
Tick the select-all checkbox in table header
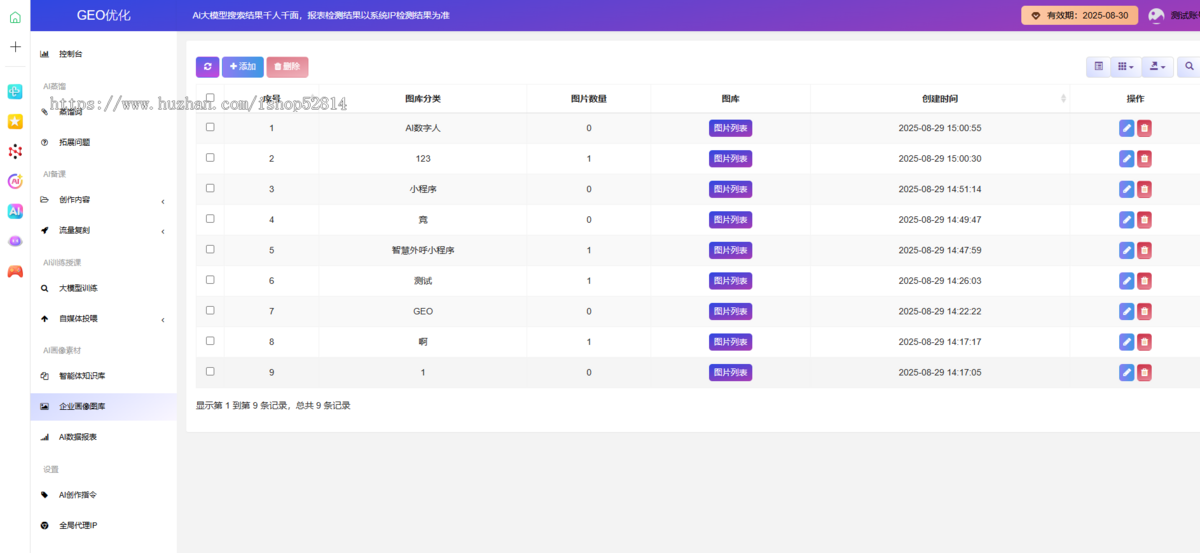coord(210,98)
